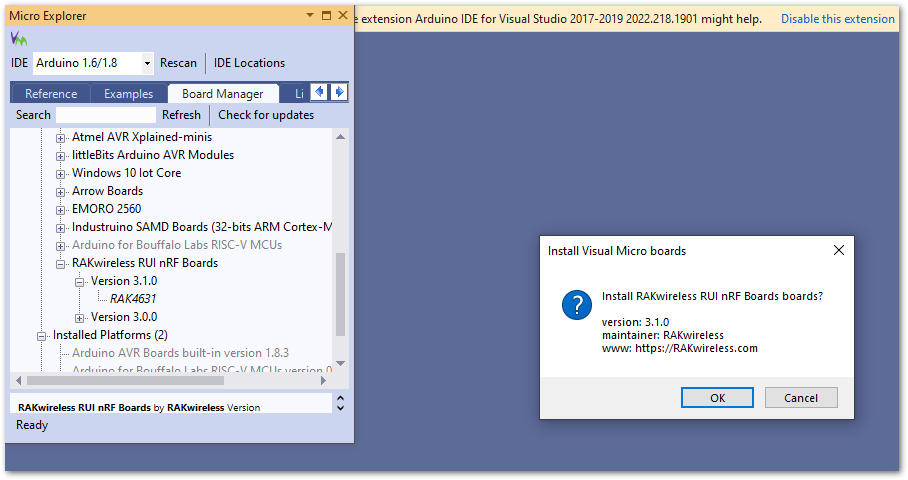This screenshot has height=480, width=908.
Task: Expand Industruino SAMD Boards node
Action: point(60,228)
